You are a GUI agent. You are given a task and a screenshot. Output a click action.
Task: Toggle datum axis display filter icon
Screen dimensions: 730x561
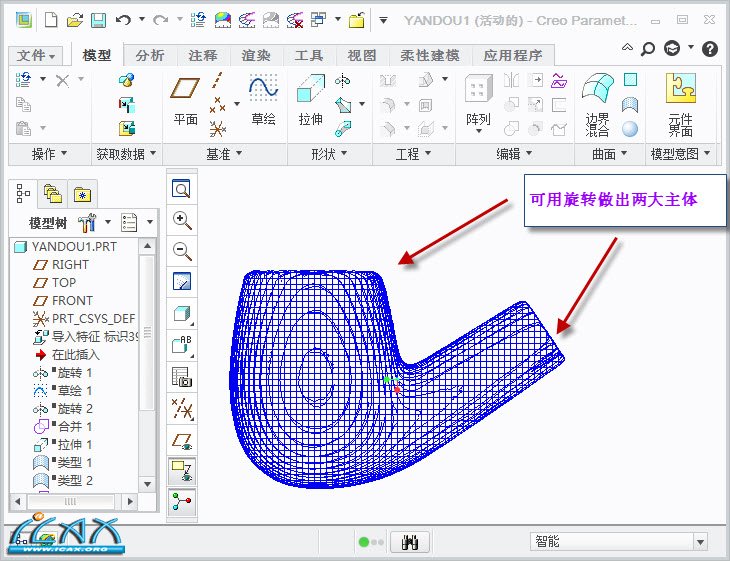pyautogui.click(x=182, y=408)
